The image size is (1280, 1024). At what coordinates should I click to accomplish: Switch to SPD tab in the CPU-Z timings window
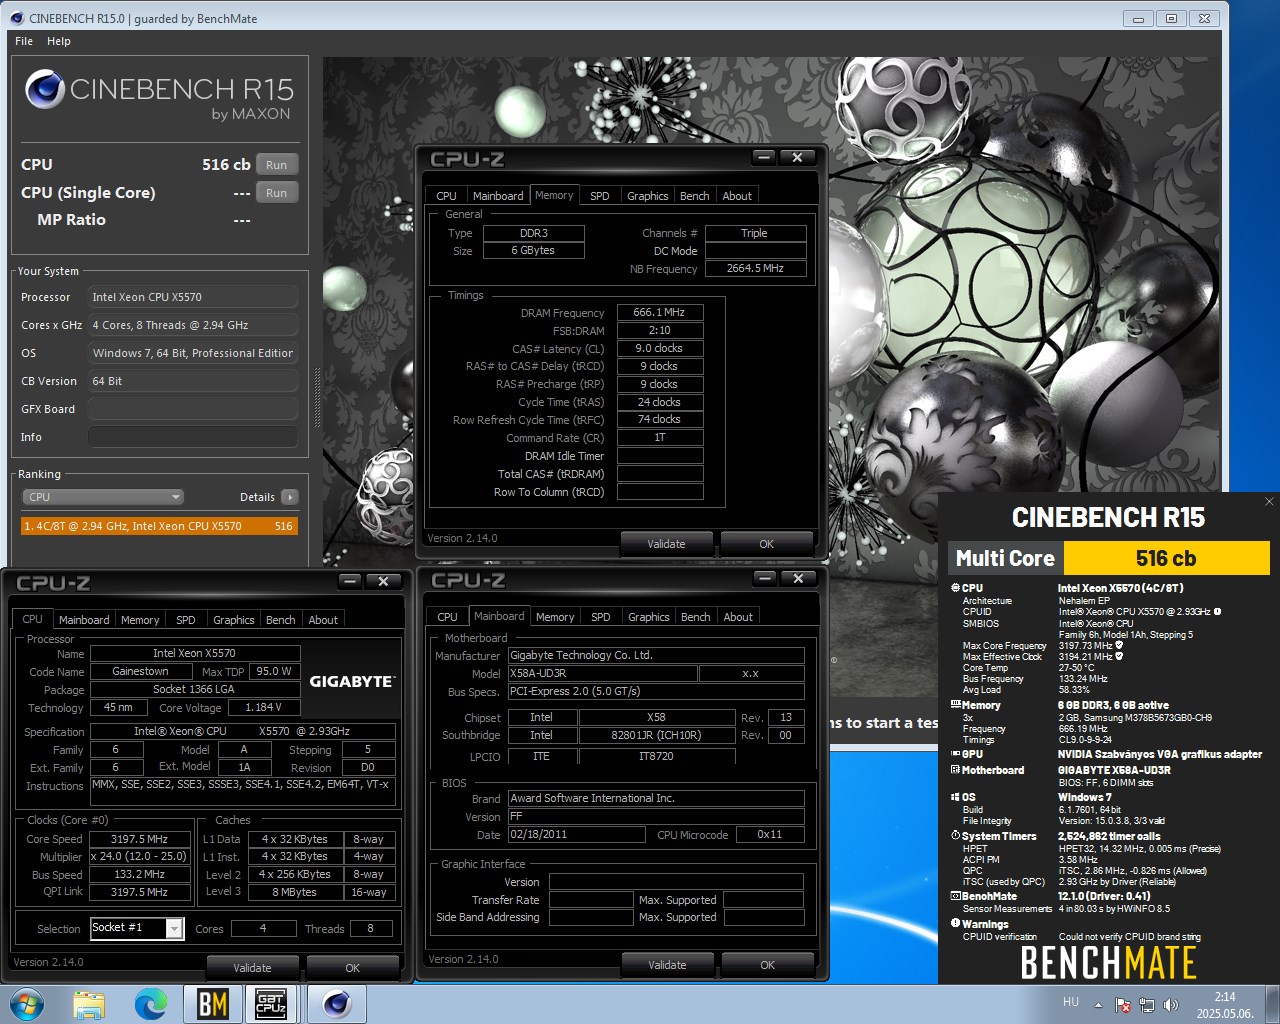click(x=600, y=196)
